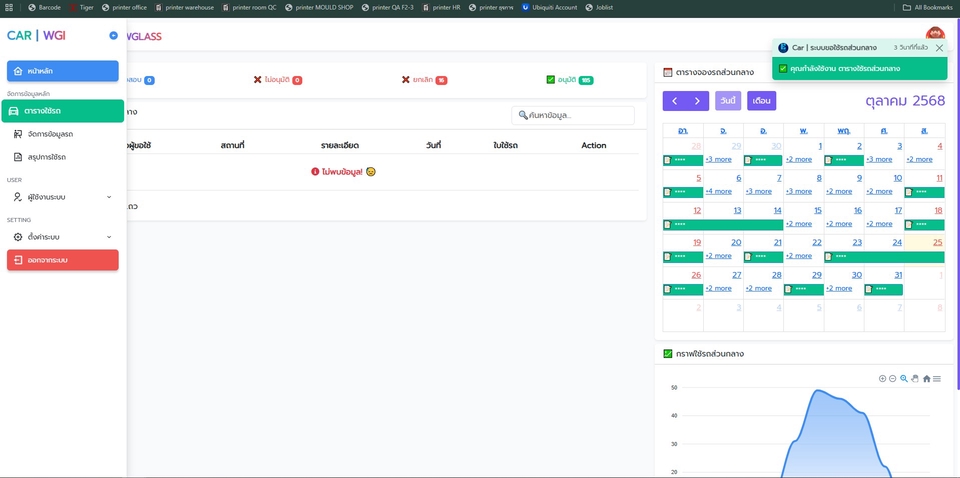Click the green event on October 2
The width and height of the screenshot is (960, 478).
844,160
